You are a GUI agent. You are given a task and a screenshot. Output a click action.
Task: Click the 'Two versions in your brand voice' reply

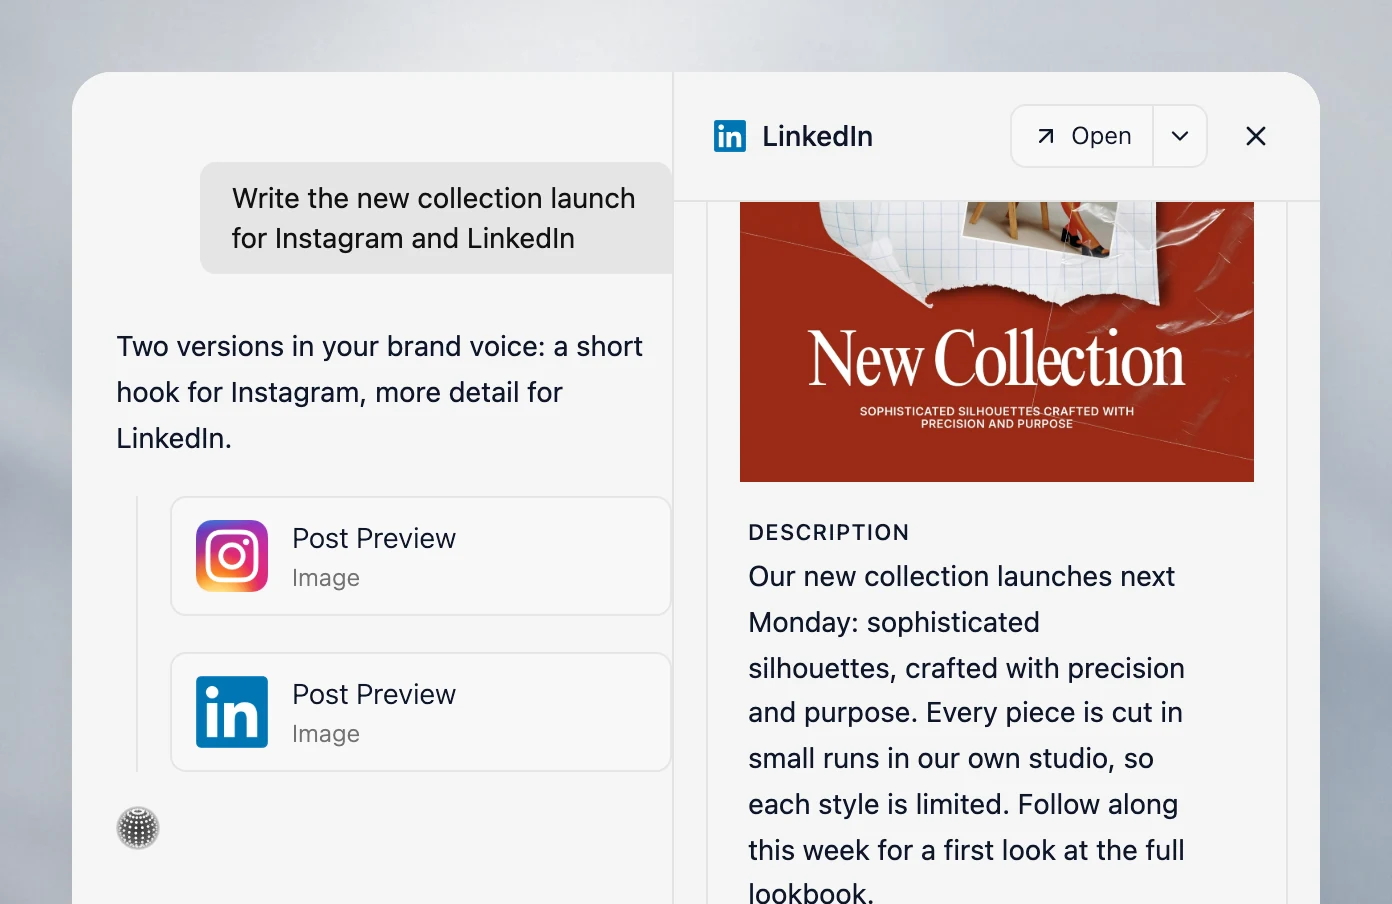click(x=380, y=392)
